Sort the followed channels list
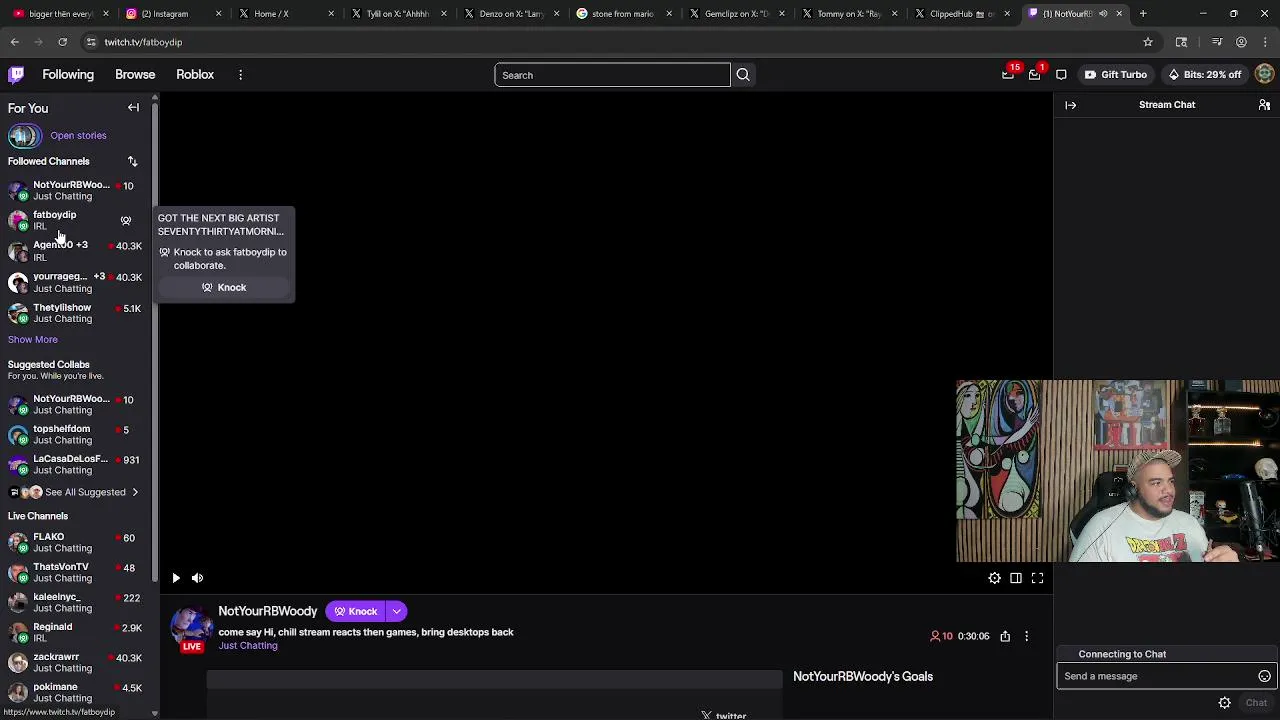 coord(132,161)
